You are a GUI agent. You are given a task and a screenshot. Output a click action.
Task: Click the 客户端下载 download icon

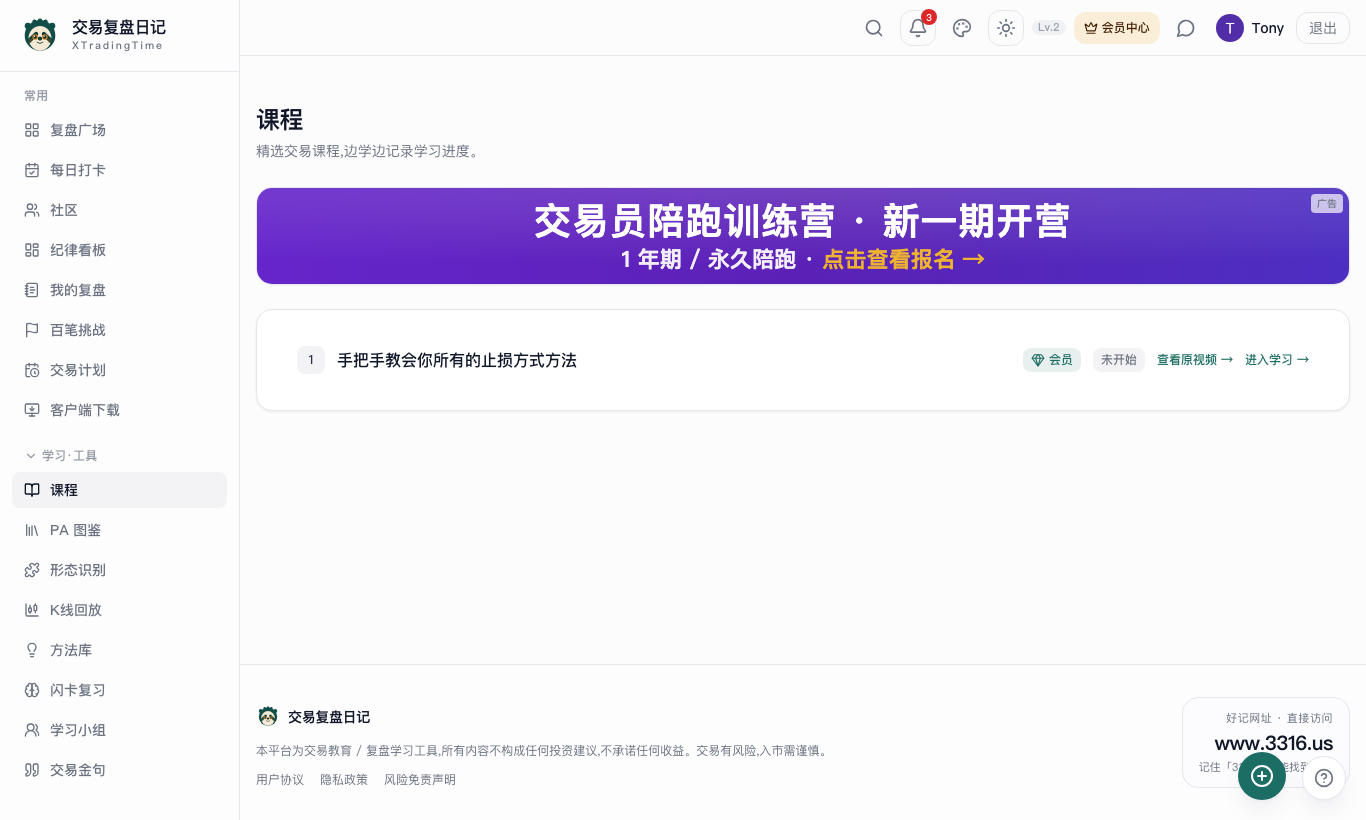pyautogui.click(x=32, y=410)
